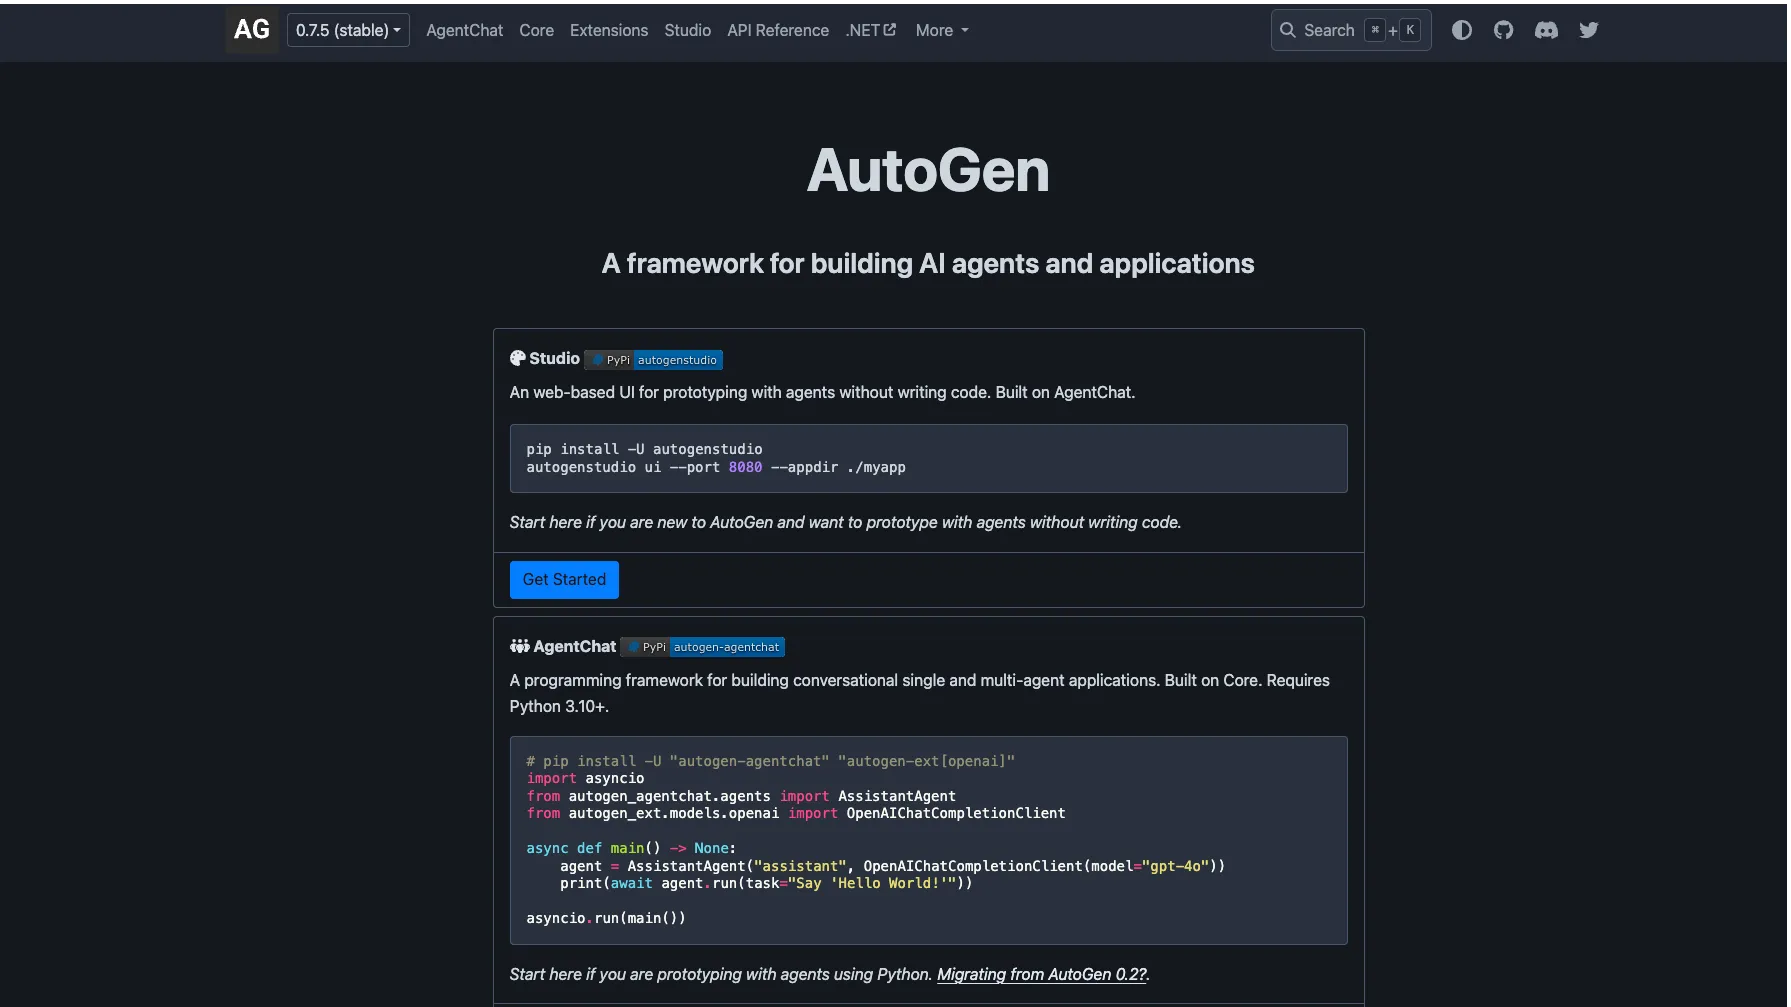Click the ⌘ key hint in Search

click(x=1375, y=30)
